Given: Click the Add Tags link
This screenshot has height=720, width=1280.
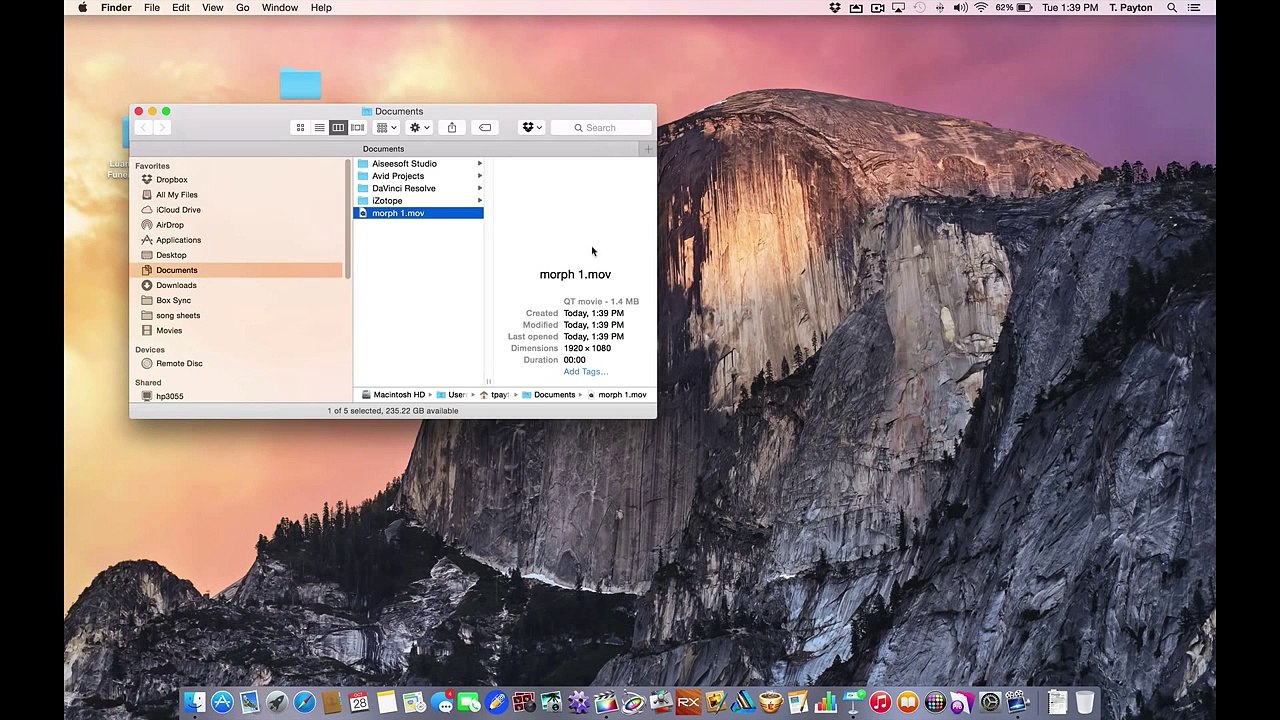Looking at the screenshot, I should click(x=585, y=372).
